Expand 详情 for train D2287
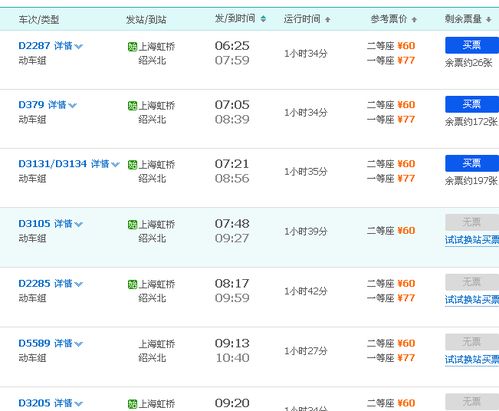Viewport: 499px width, 411px height. [68, 46]
